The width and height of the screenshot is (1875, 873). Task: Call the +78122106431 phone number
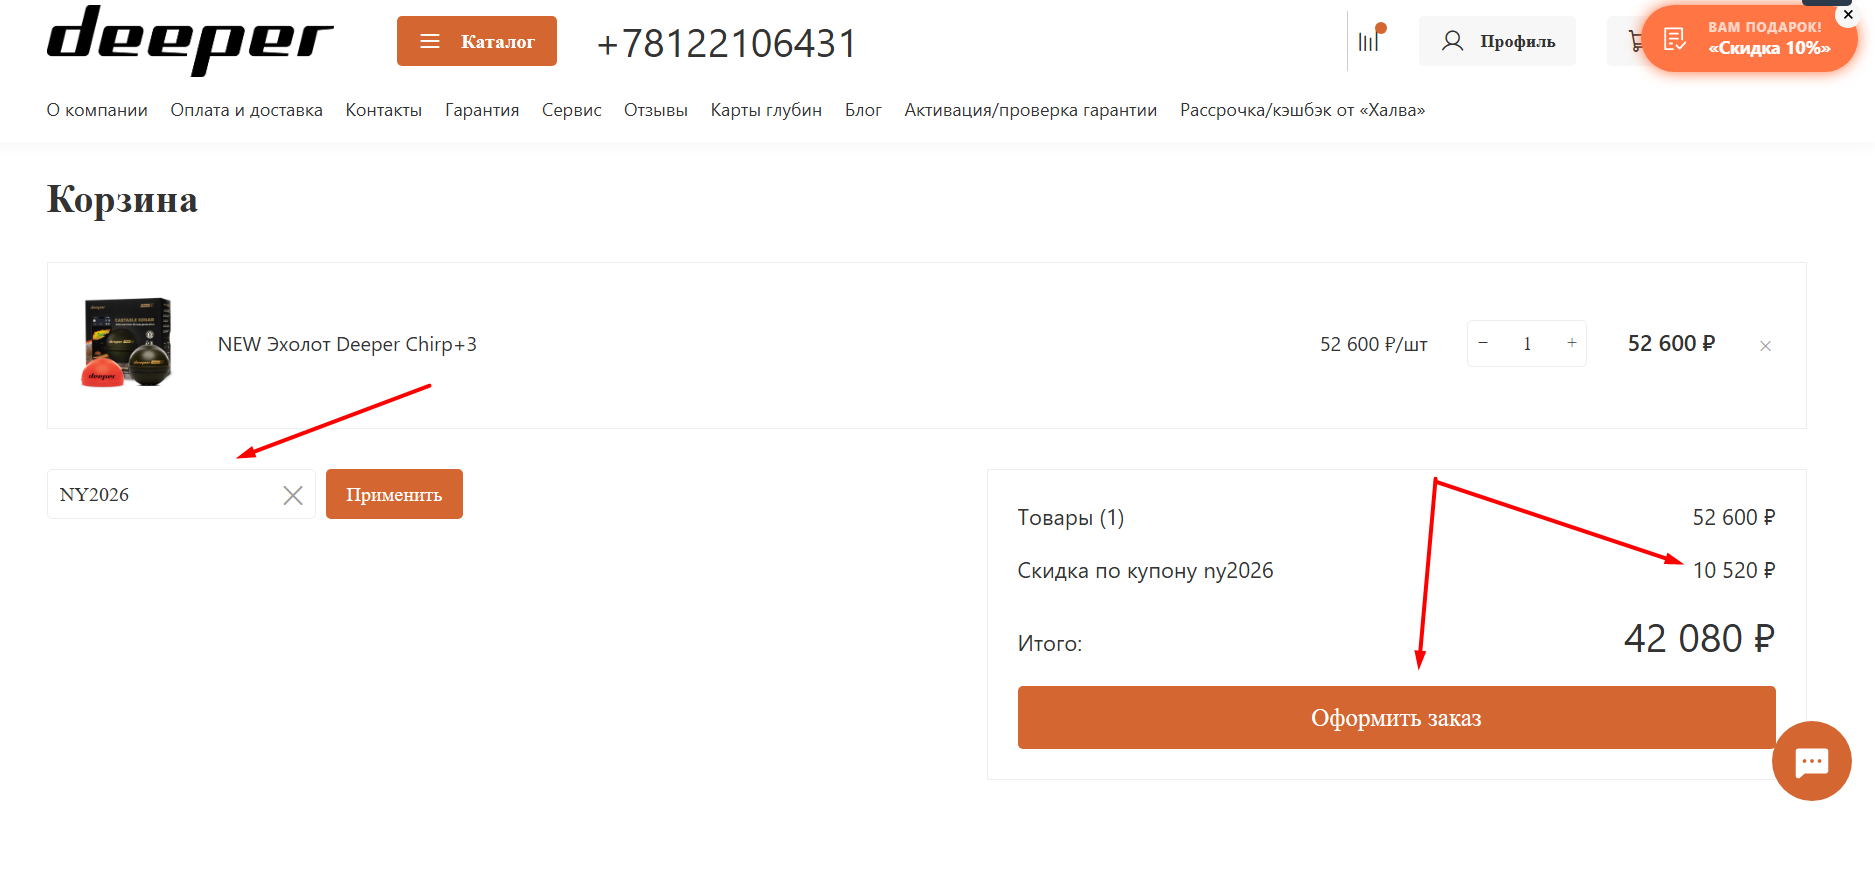point(726,43)
